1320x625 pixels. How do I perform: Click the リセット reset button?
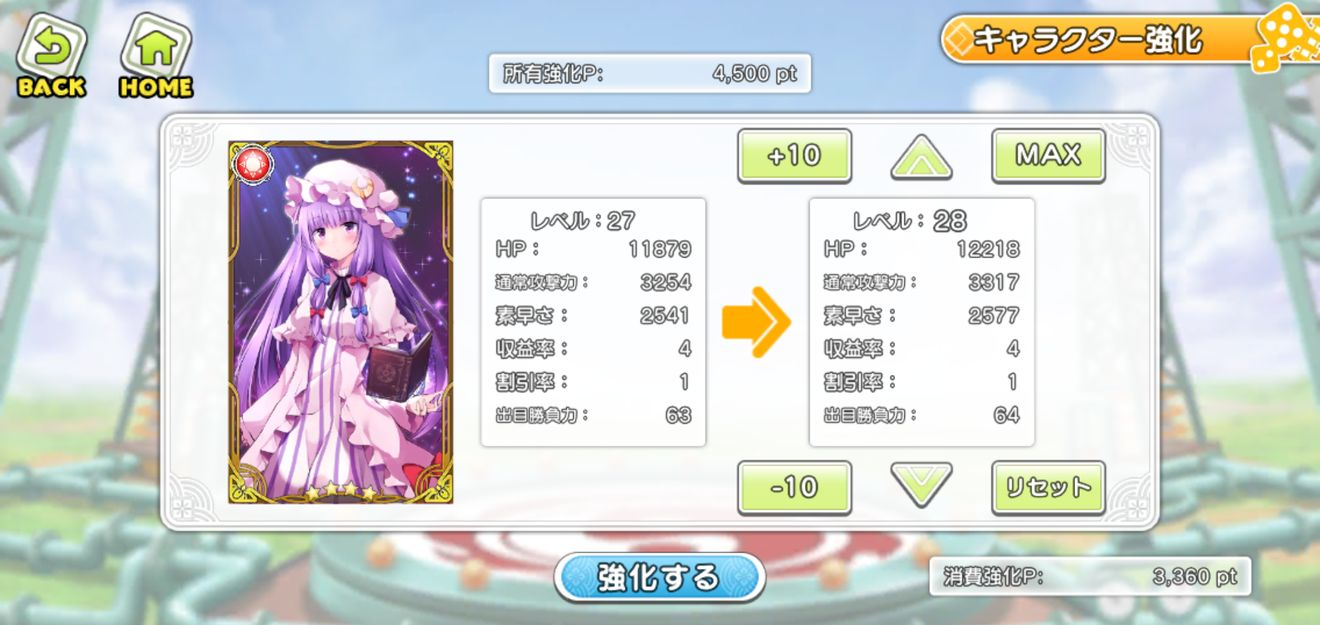1048,488
